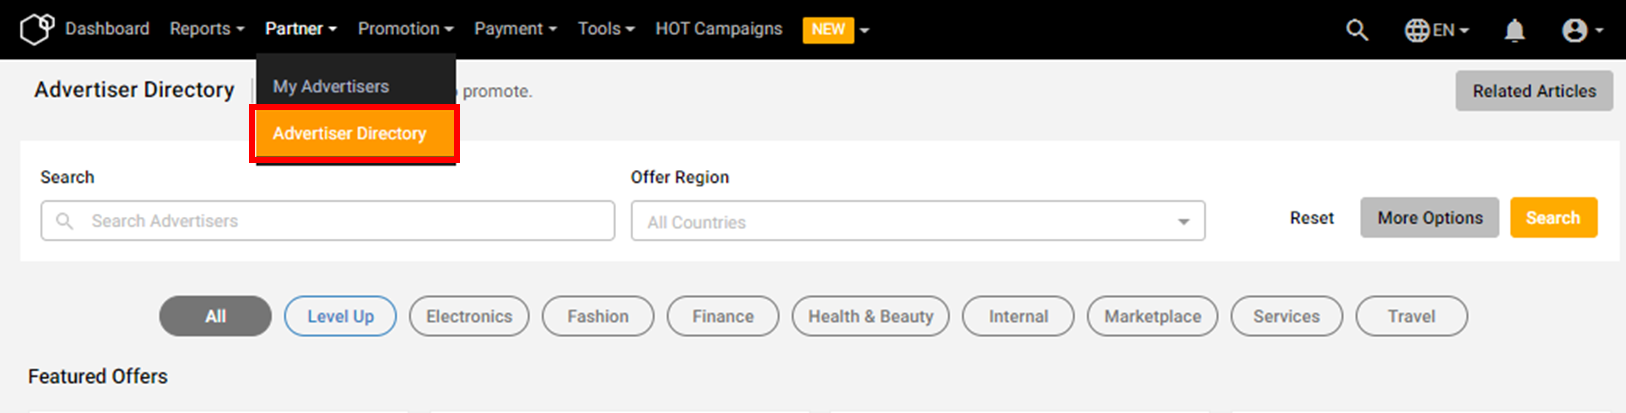Image resolution: width=1626 pixels, height=413 pixels.
Task: Click the site logo icon
Action: 37,29
